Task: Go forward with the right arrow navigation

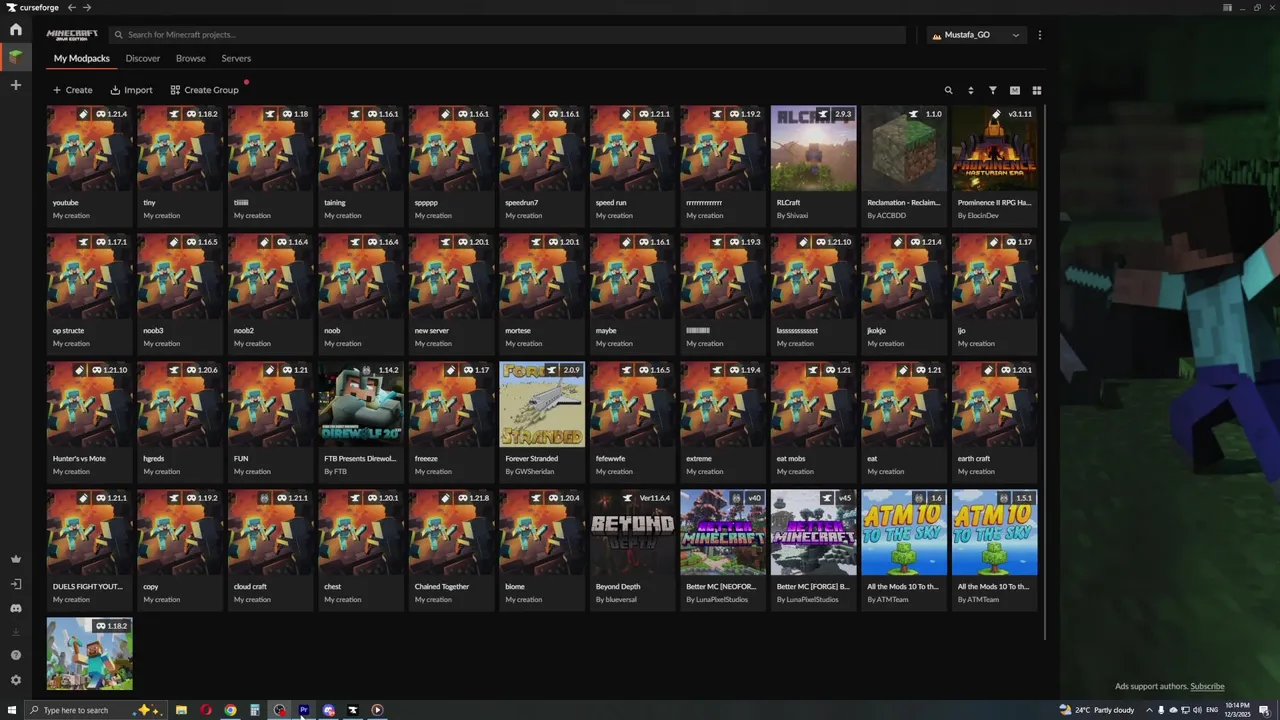Action: (87, 7)
